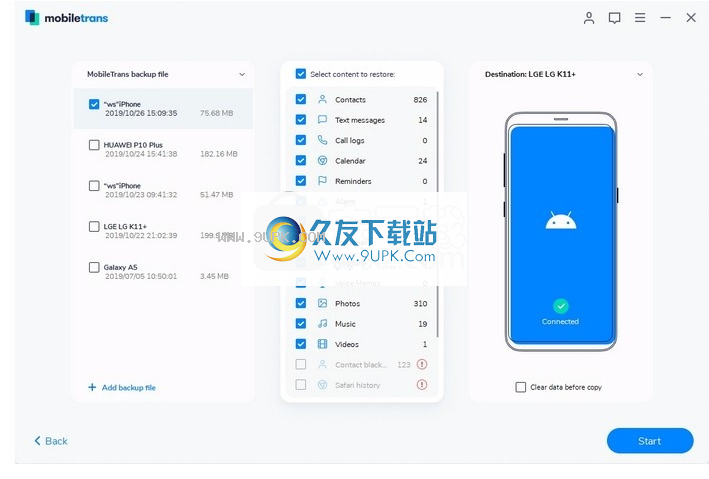Click the 182.16 MB size text
The image size is (709, 479).
coord(219,154)
